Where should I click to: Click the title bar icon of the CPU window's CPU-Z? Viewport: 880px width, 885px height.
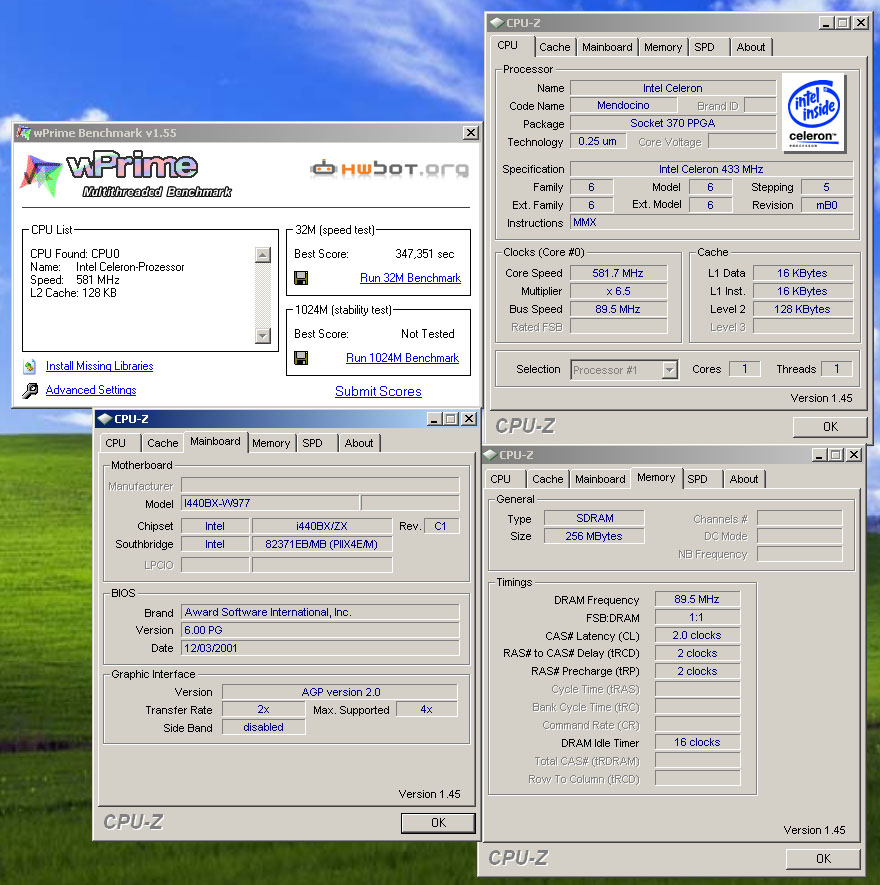[x=497, y=23]
